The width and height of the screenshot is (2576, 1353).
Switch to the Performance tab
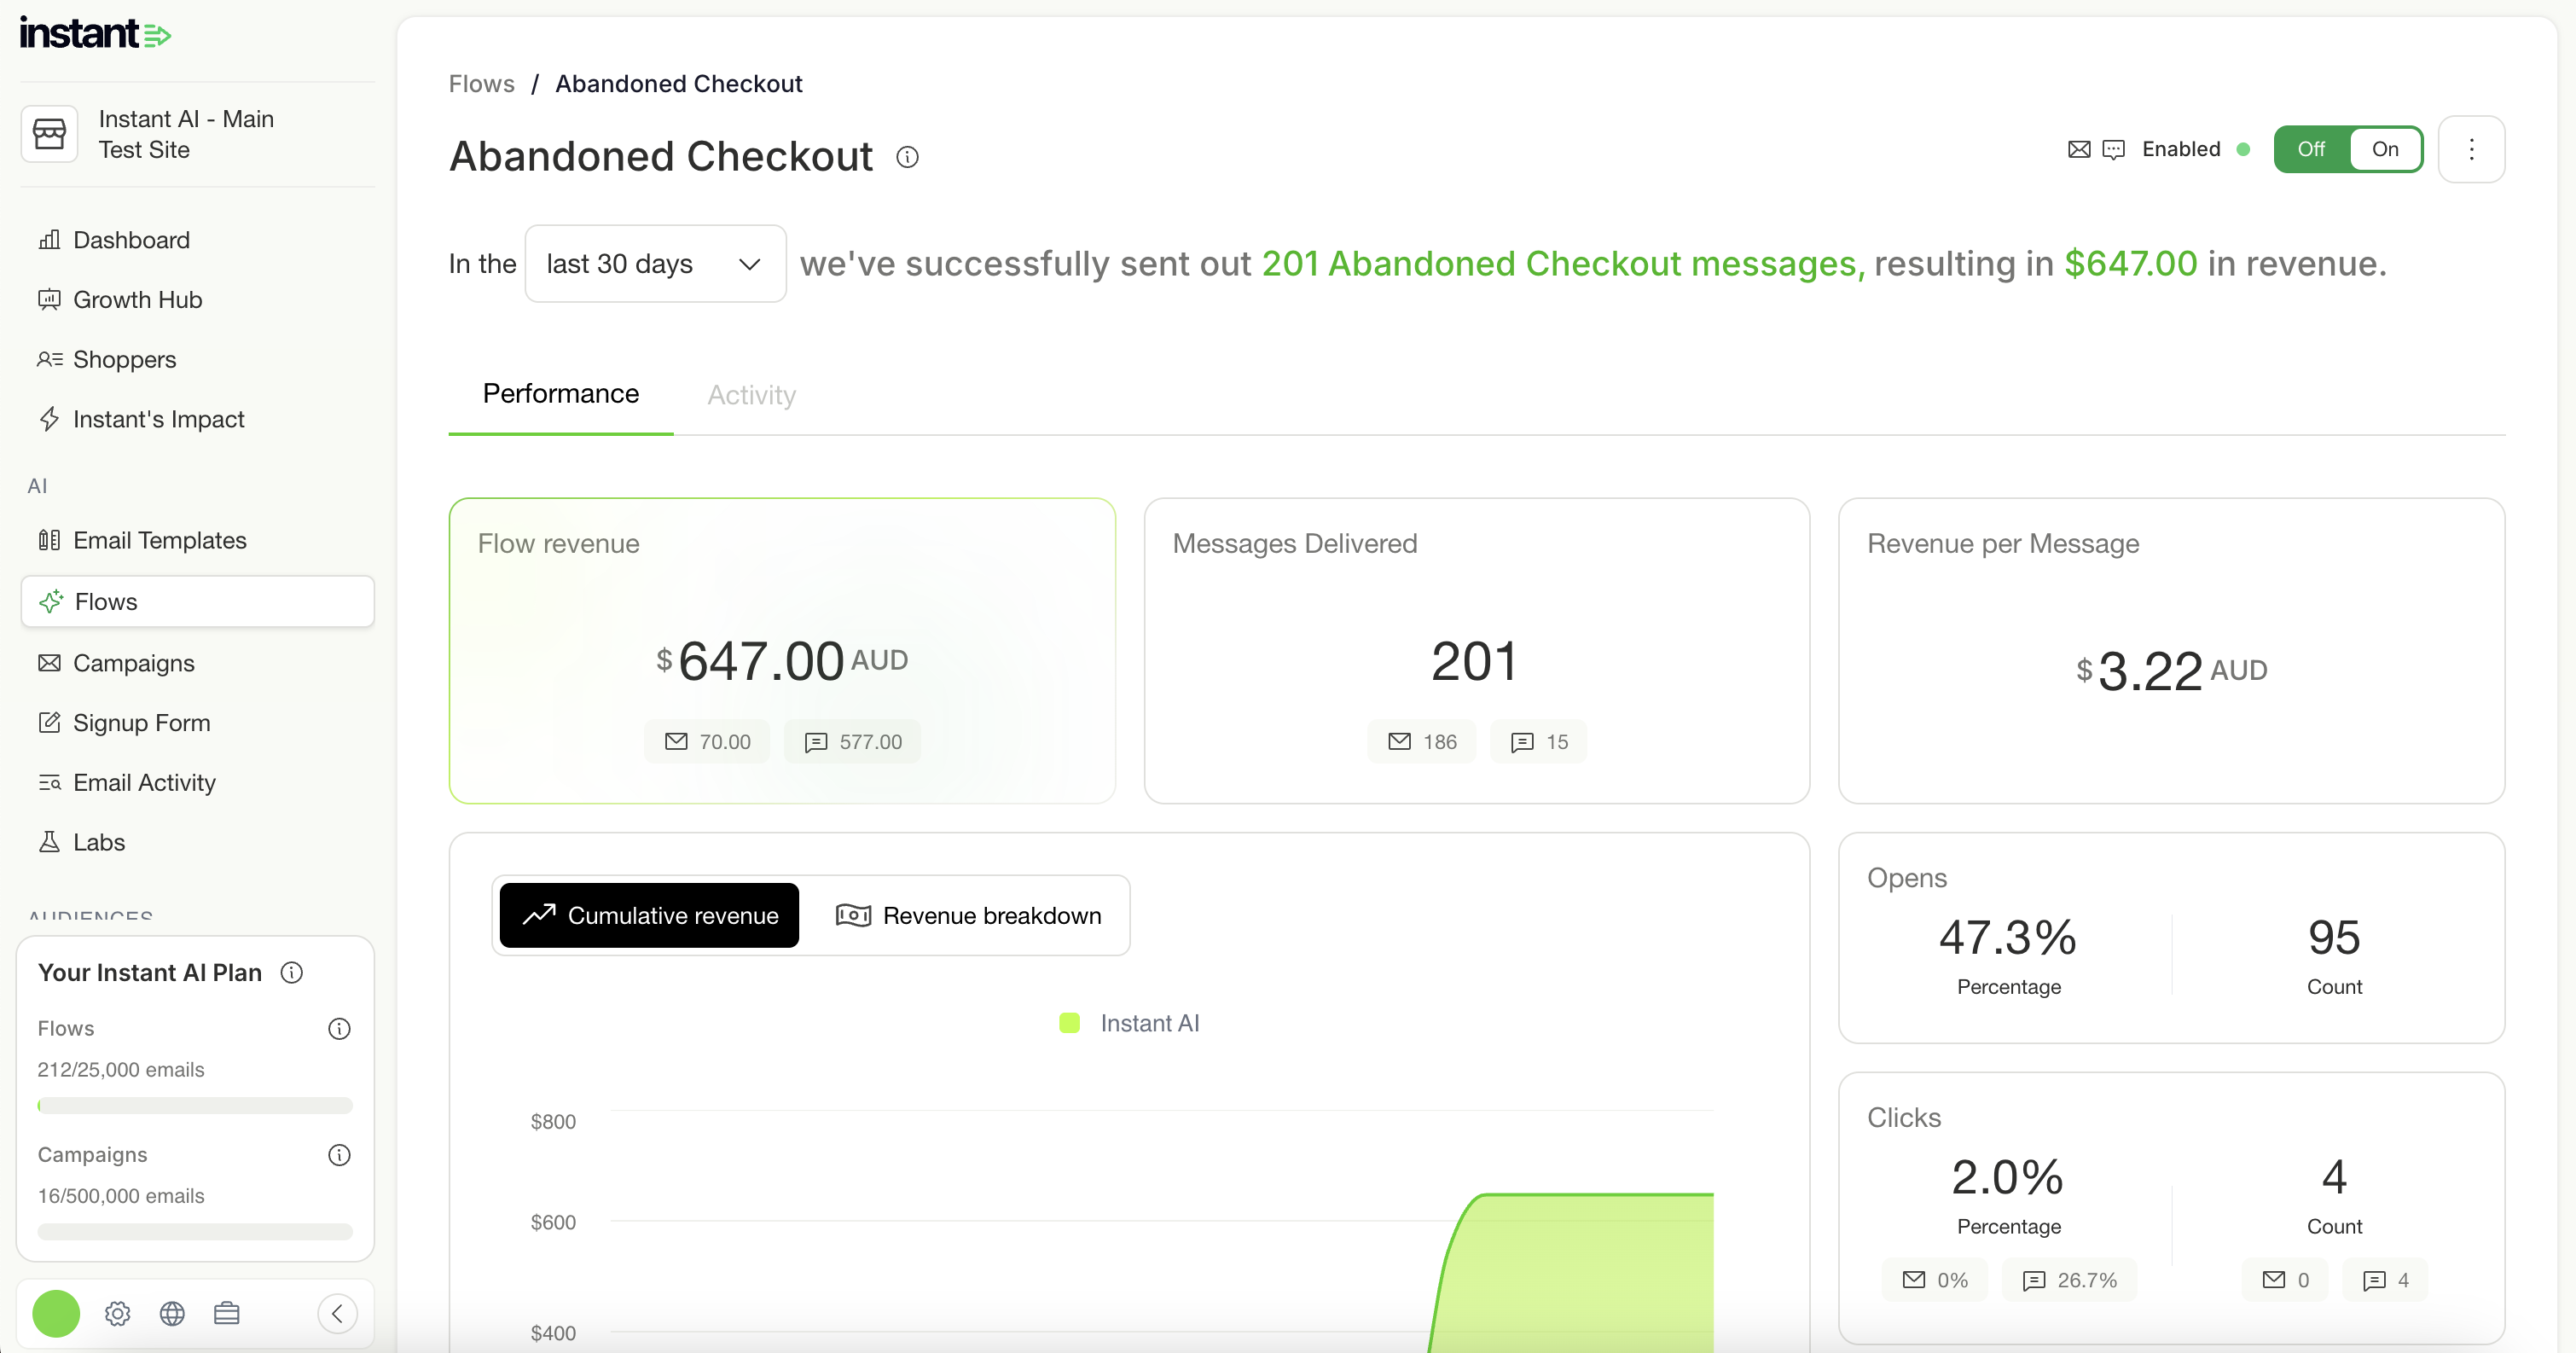point(561,394)
